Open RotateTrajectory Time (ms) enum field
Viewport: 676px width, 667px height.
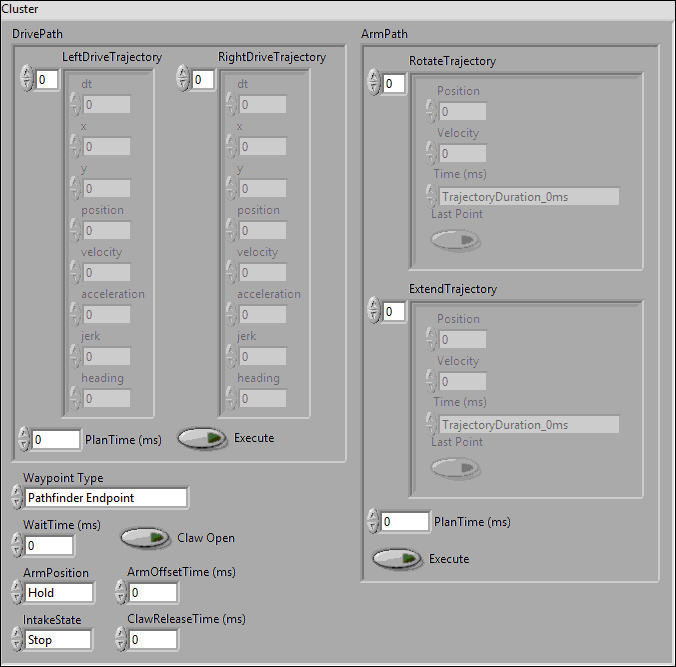tap(529, 197)
